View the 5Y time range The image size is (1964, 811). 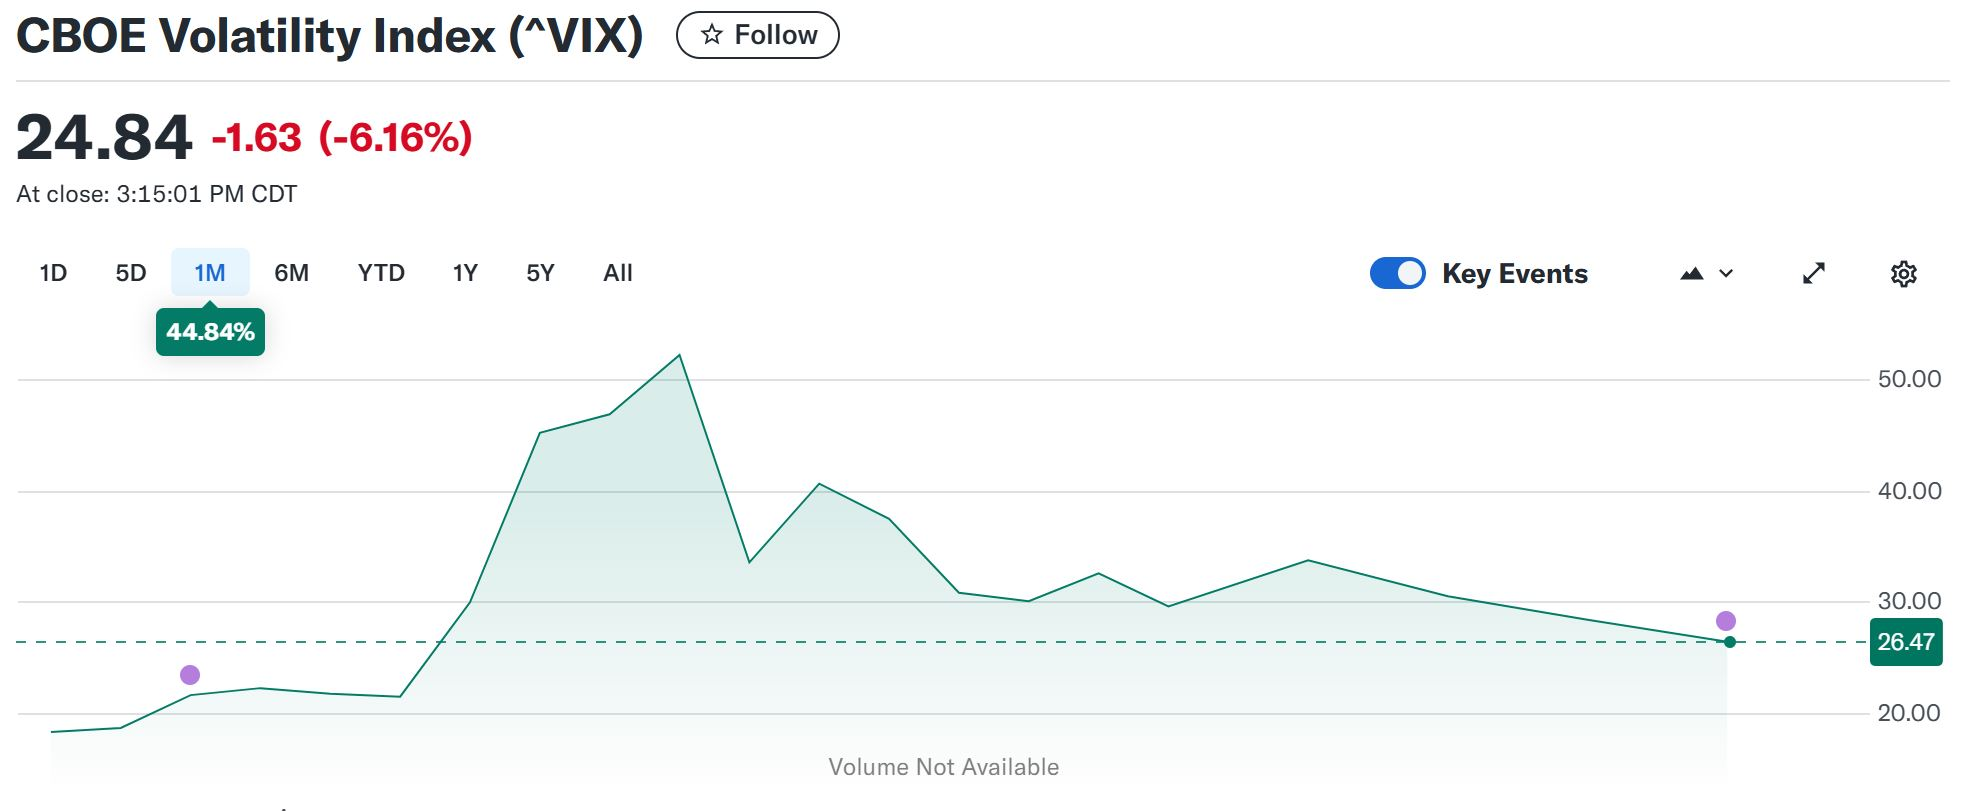540,273
